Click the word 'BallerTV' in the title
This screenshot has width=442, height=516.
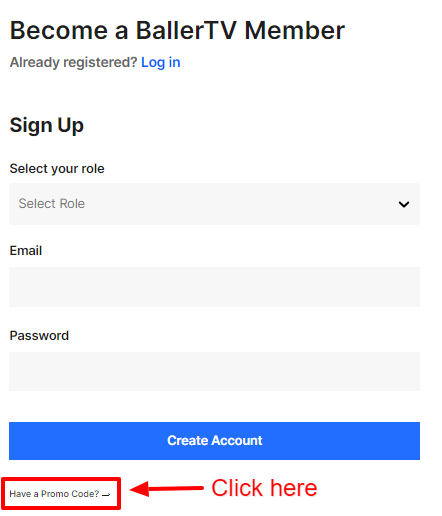[x=186, y=30]
